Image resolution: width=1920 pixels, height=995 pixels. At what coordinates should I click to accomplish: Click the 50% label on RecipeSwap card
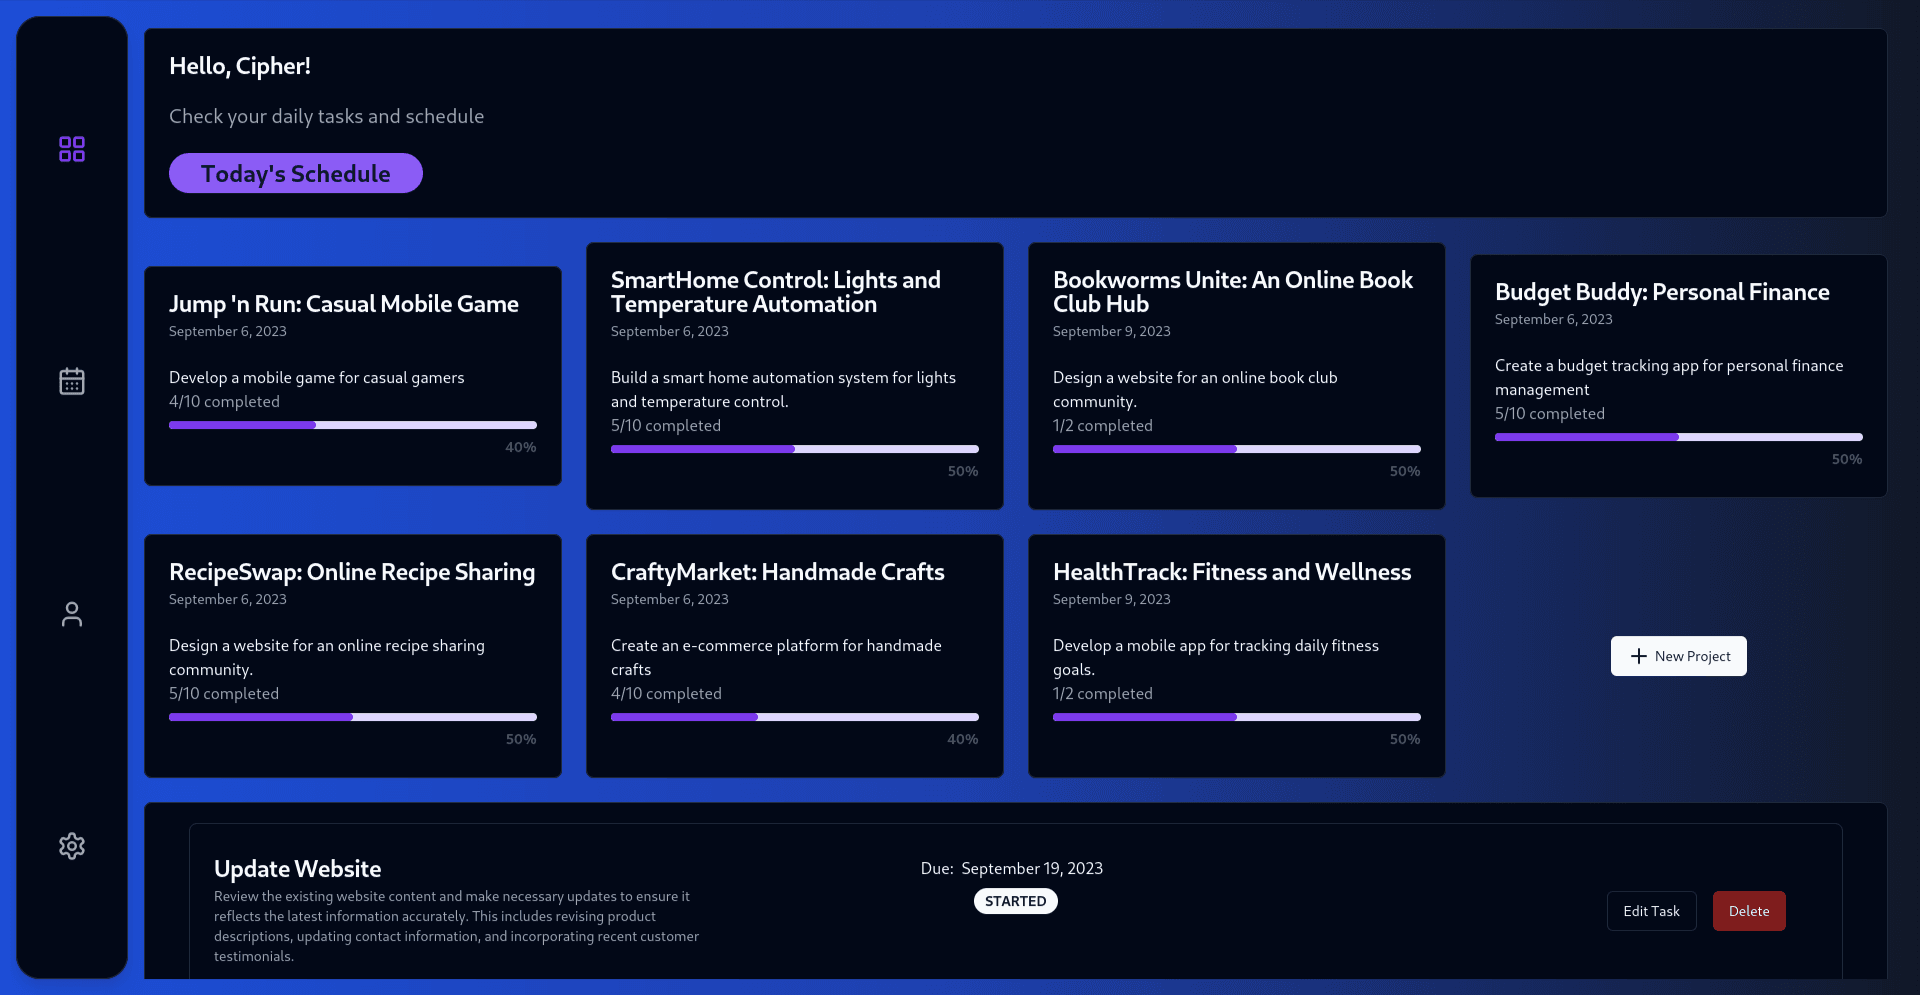coord(521,739)
